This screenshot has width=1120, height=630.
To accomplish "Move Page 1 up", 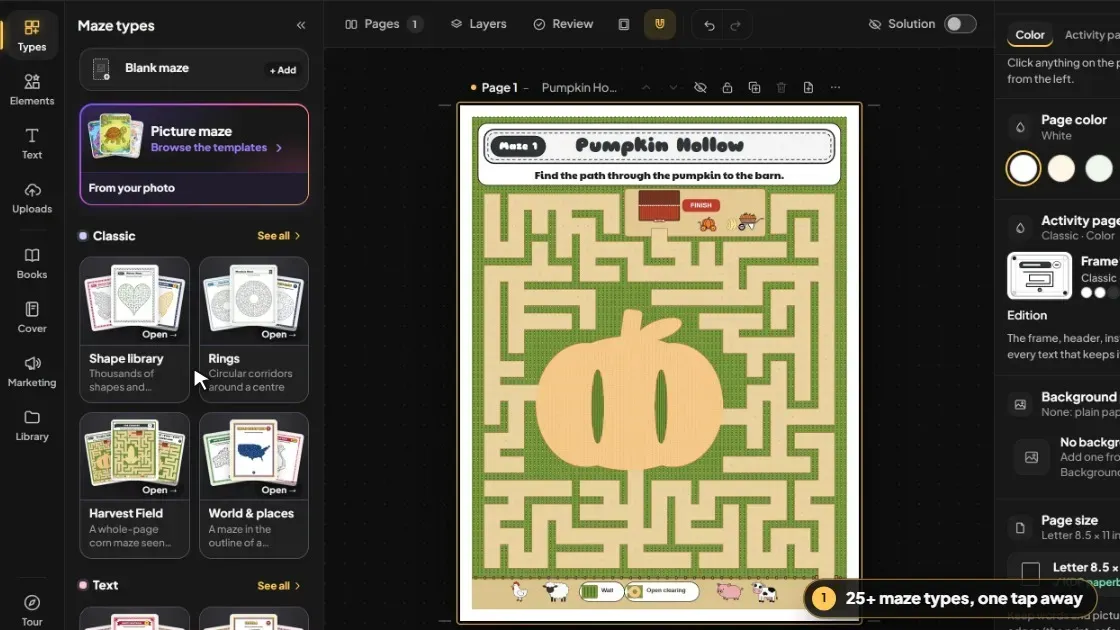I will coord(646,88).
